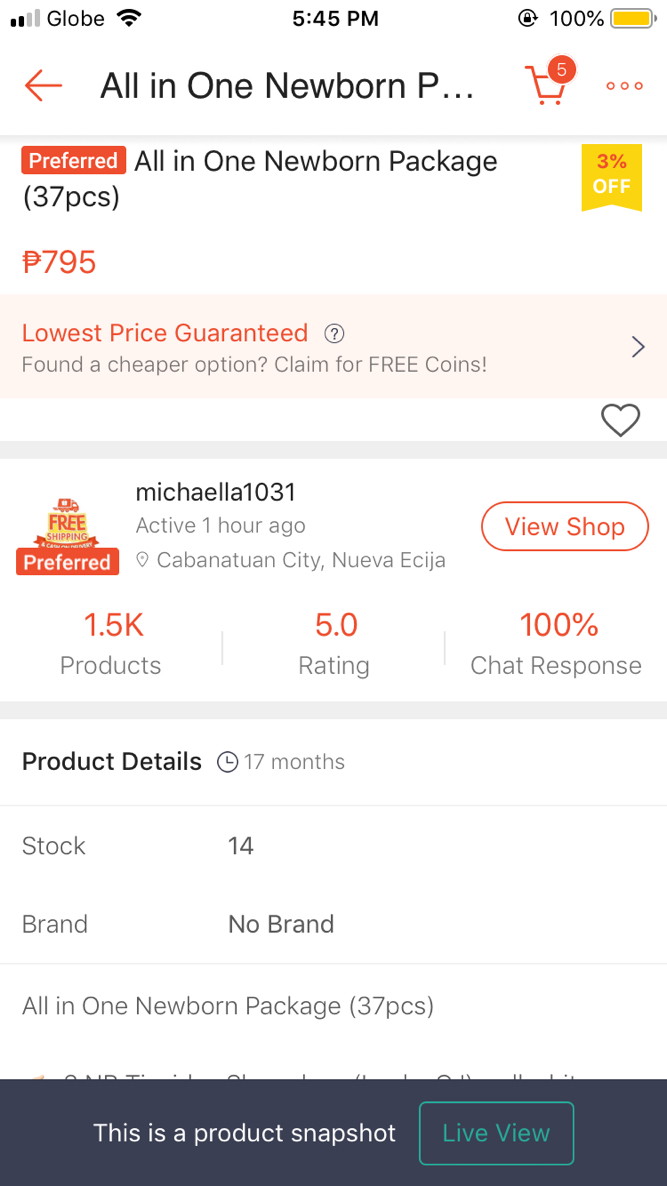667x1186 pixels.
Task: Tap the 3% OFF discount badge
Action: coord(612,176)
